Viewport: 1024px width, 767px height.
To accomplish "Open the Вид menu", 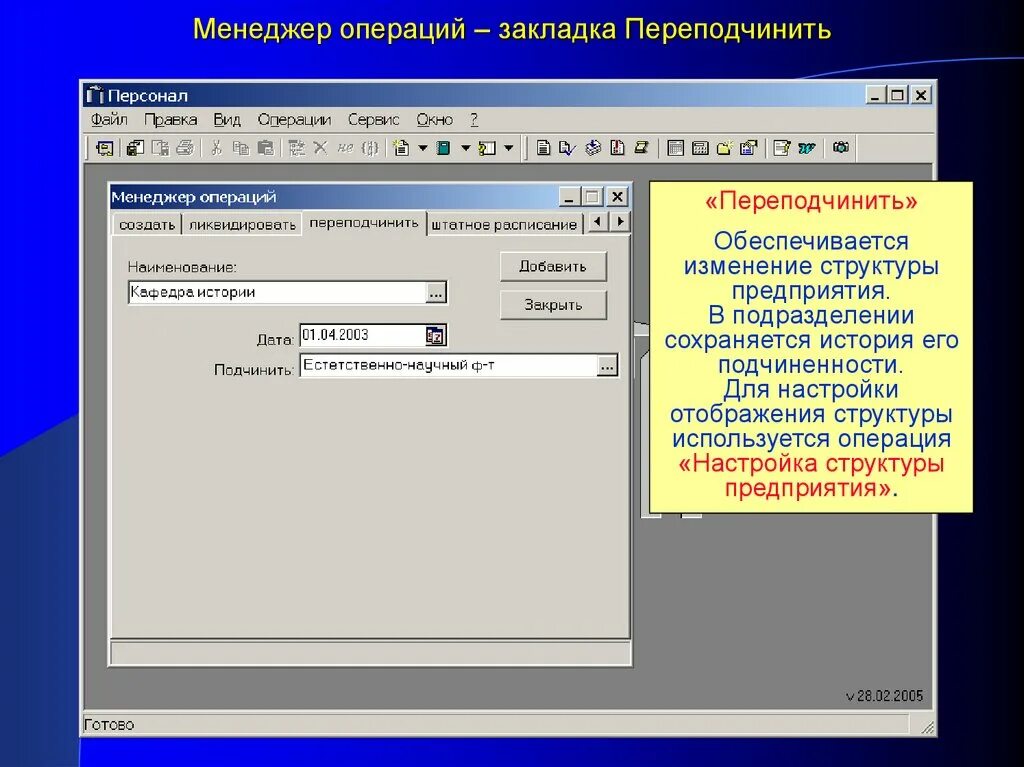I will [227, 120].
